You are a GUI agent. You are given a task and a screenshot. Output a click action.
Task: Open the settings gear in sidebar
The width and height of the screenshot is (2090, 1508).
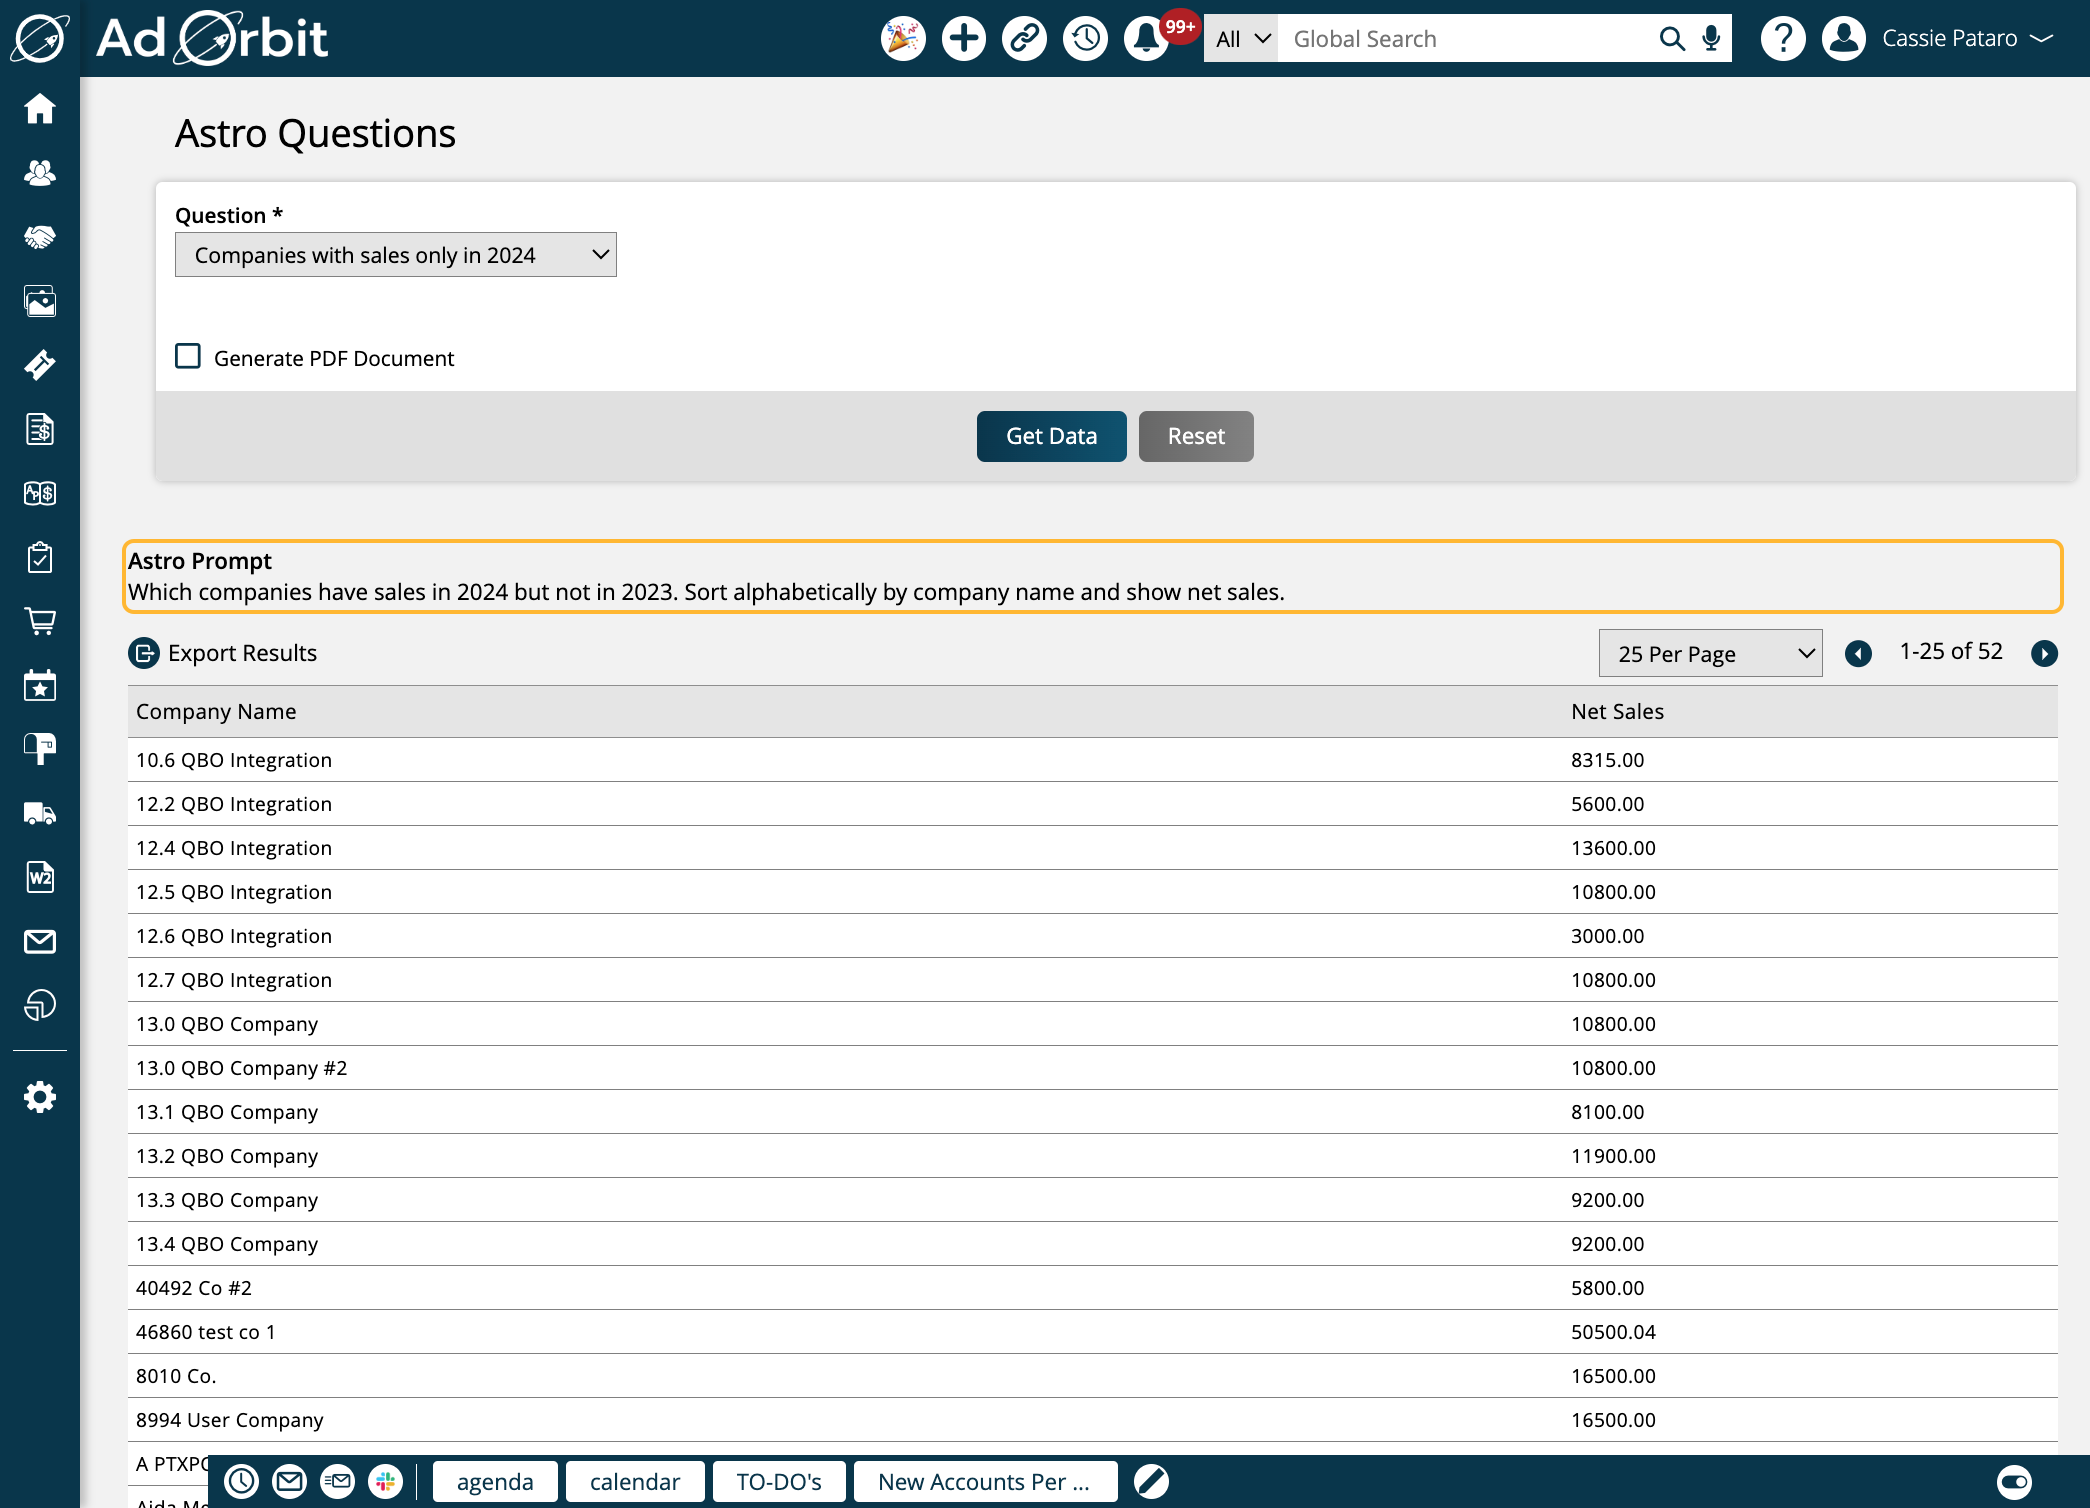click(x=40, y=1097)
